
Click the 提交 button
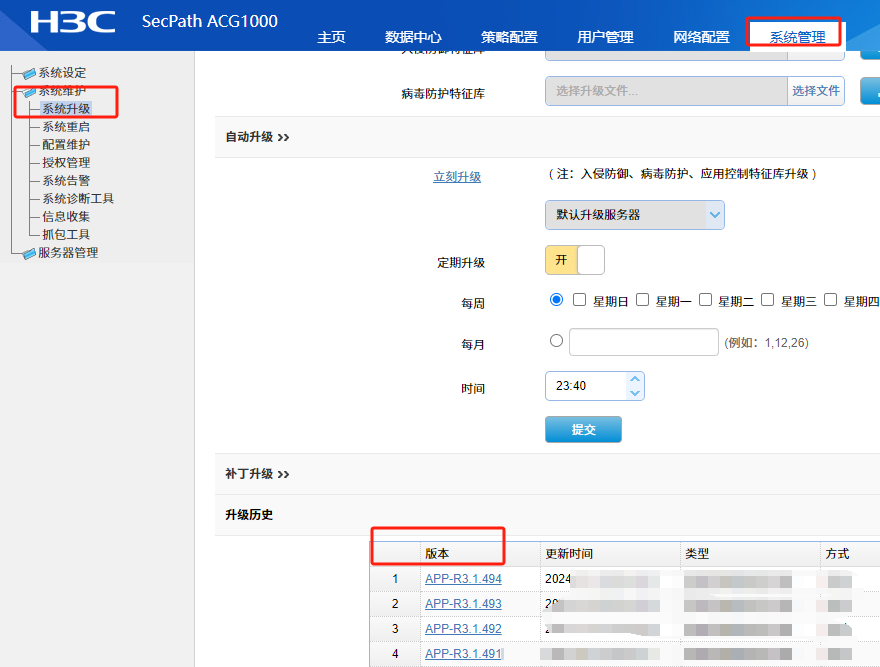point(583,430)
